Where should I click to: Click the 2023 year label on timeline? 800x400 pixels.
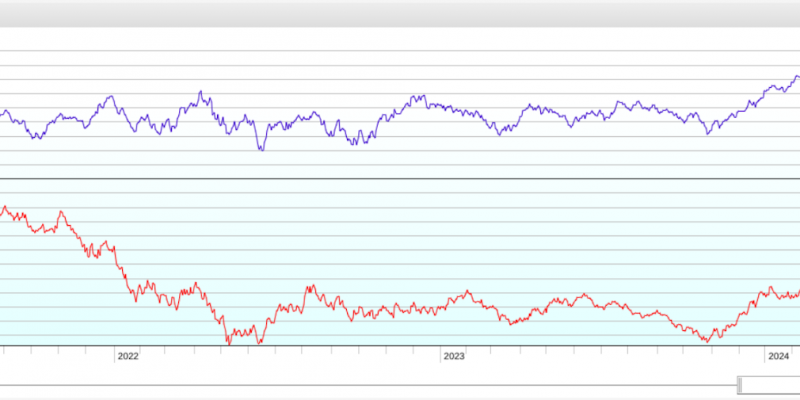[454, 357]
